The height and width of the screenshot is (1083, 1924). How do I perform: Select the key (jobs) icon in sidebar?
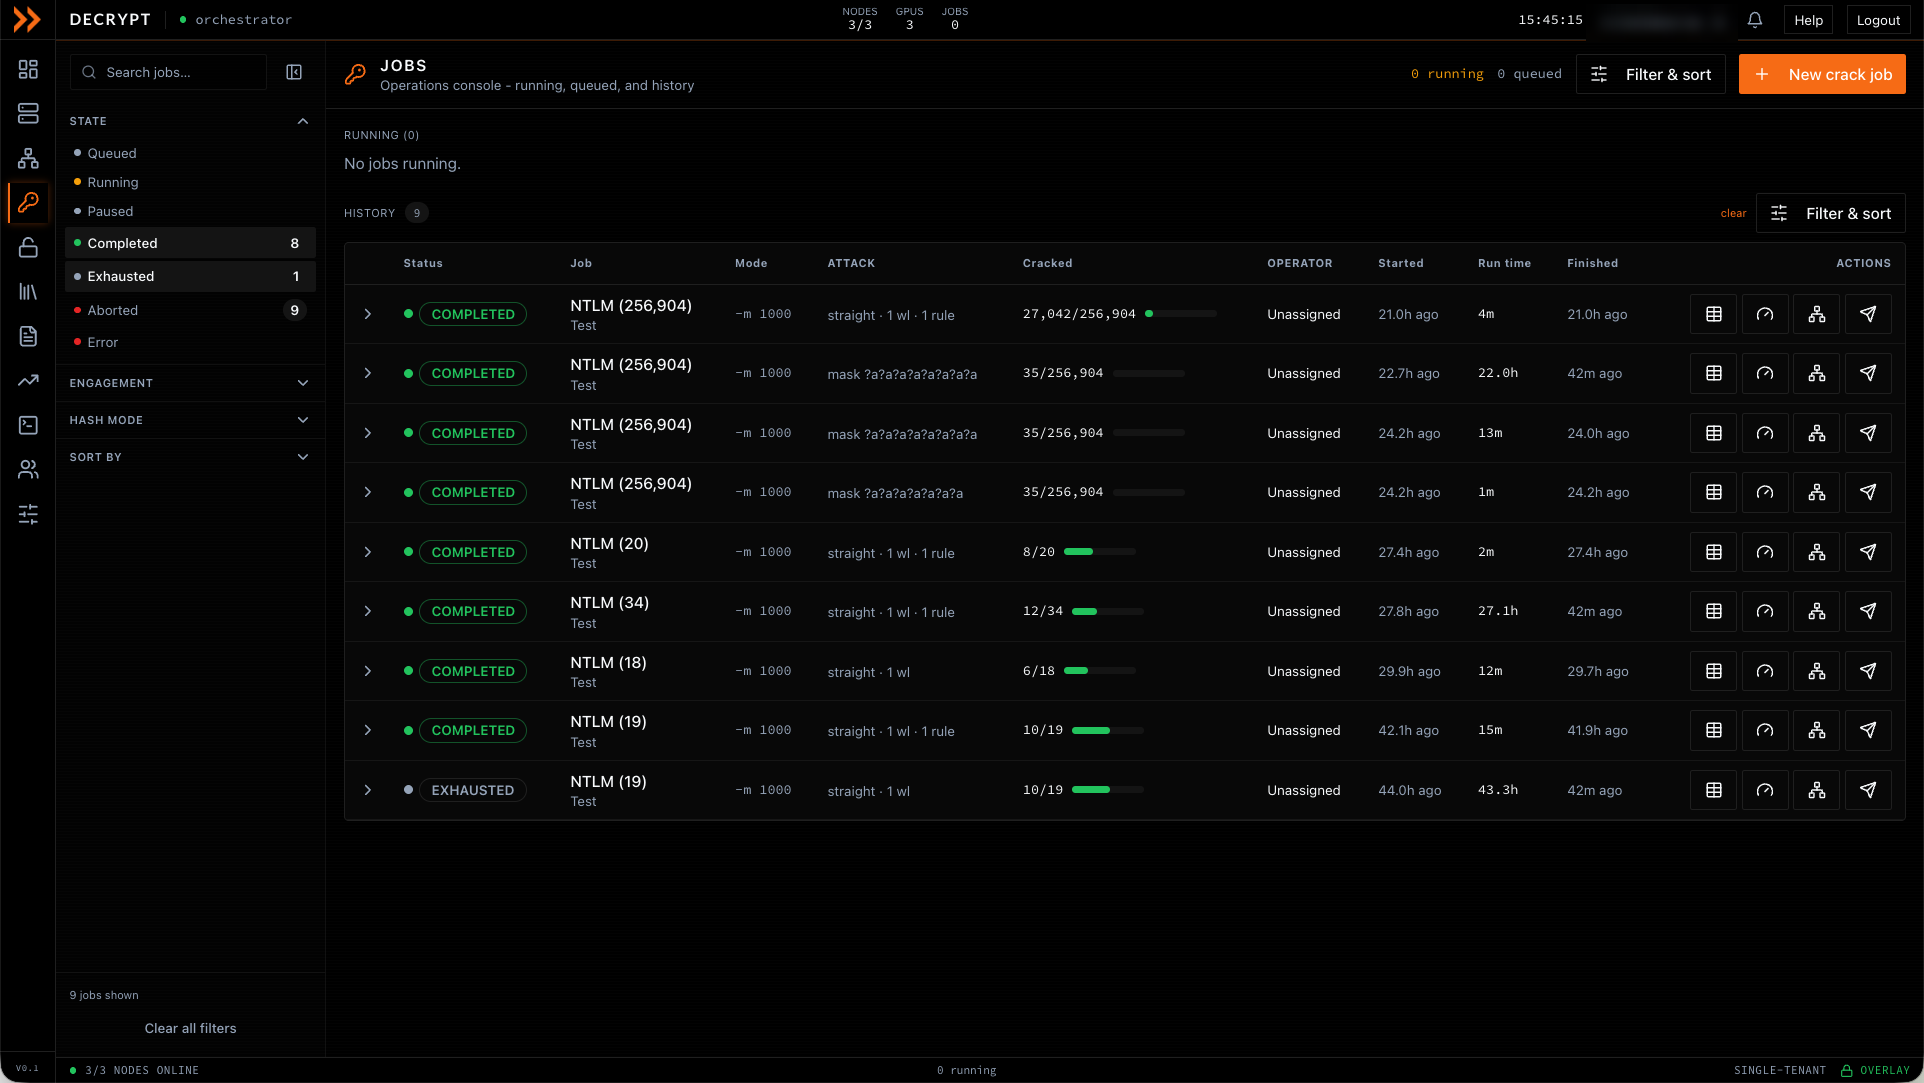pos(28,202)
